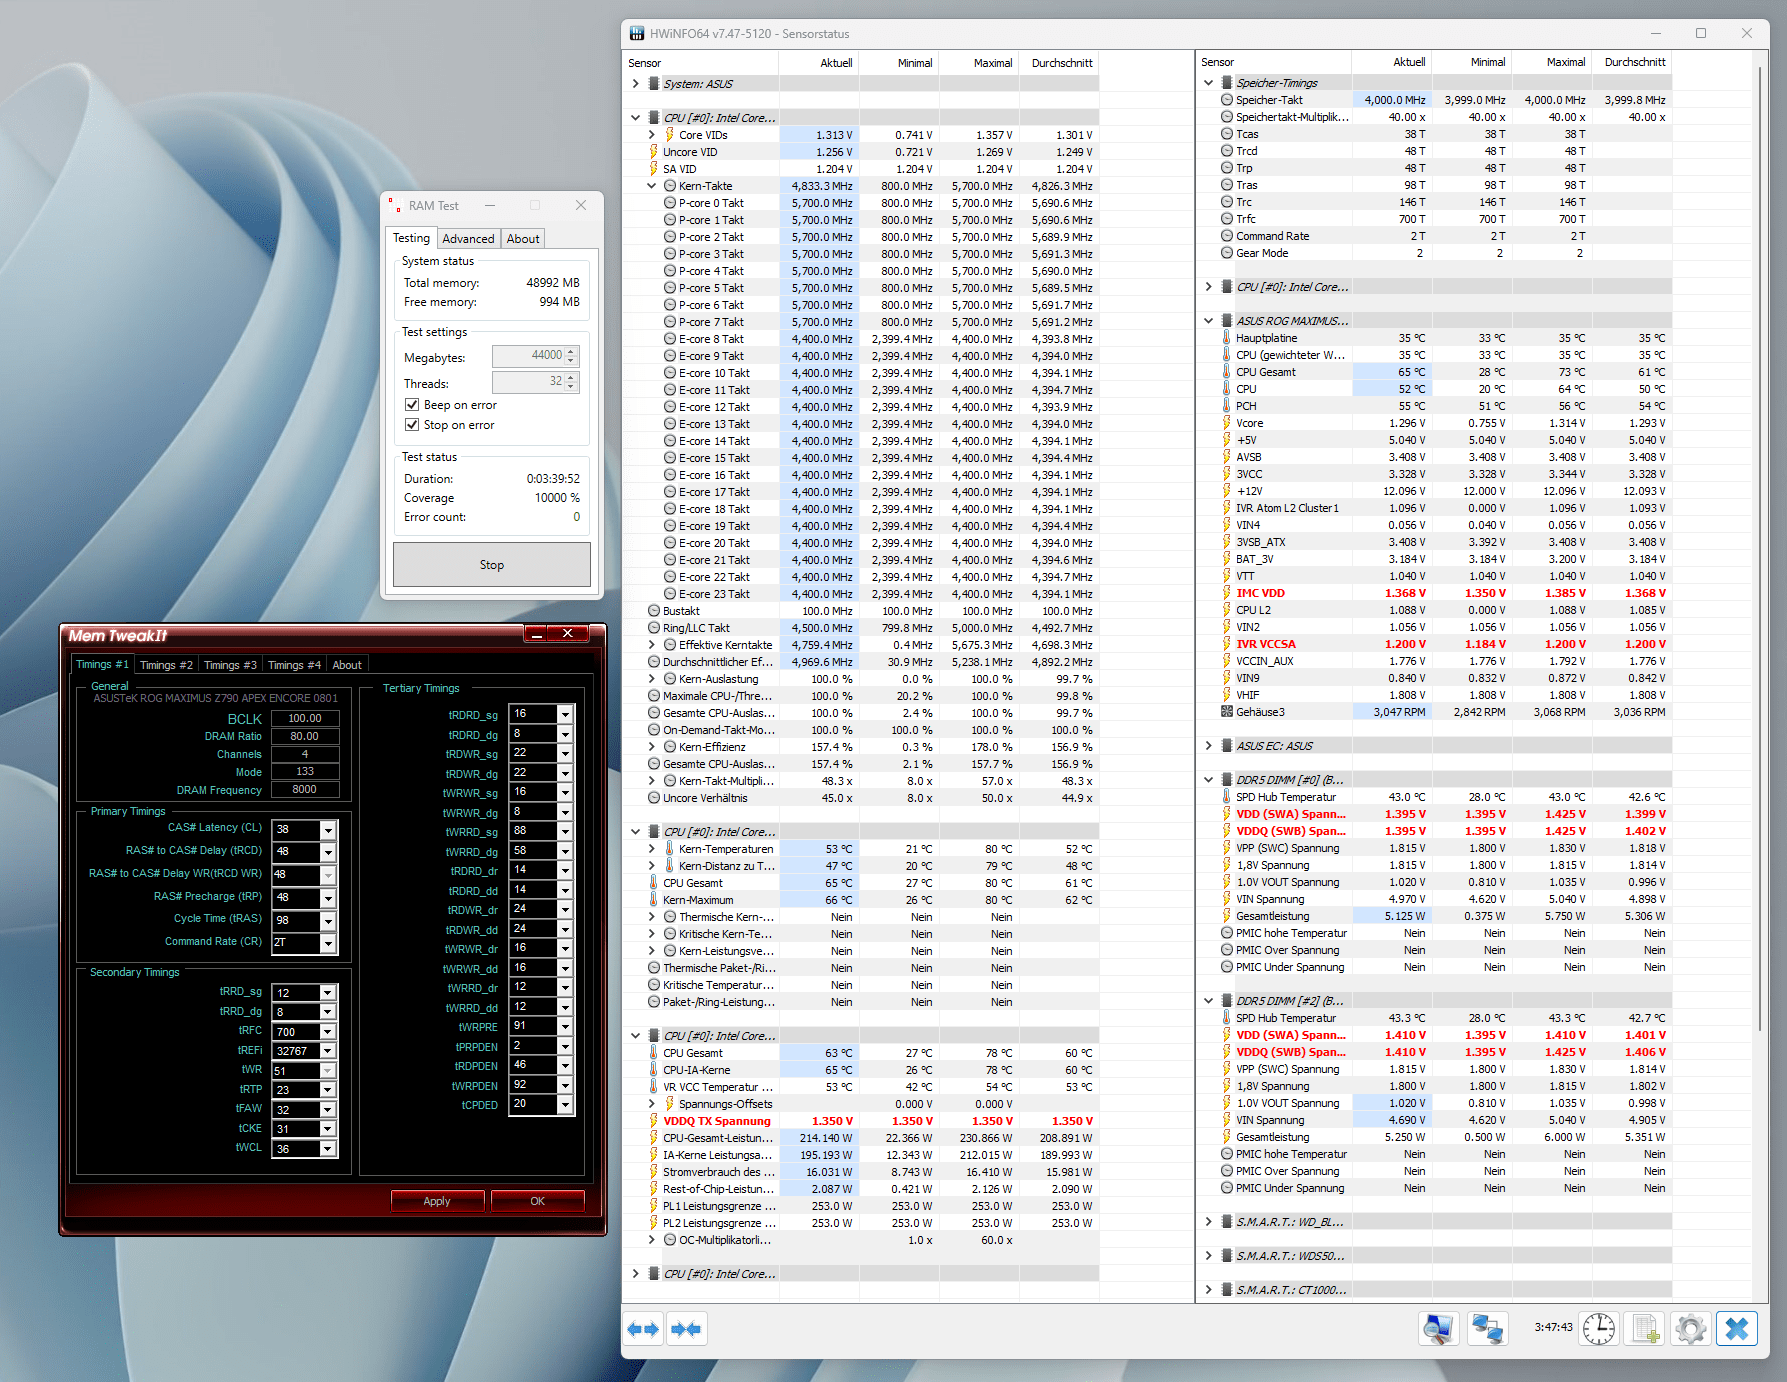Open the HWiNFO summary monitor magnifier icon
This screenshot has height=1382, width=1787.
[x=1438, y=1329]
